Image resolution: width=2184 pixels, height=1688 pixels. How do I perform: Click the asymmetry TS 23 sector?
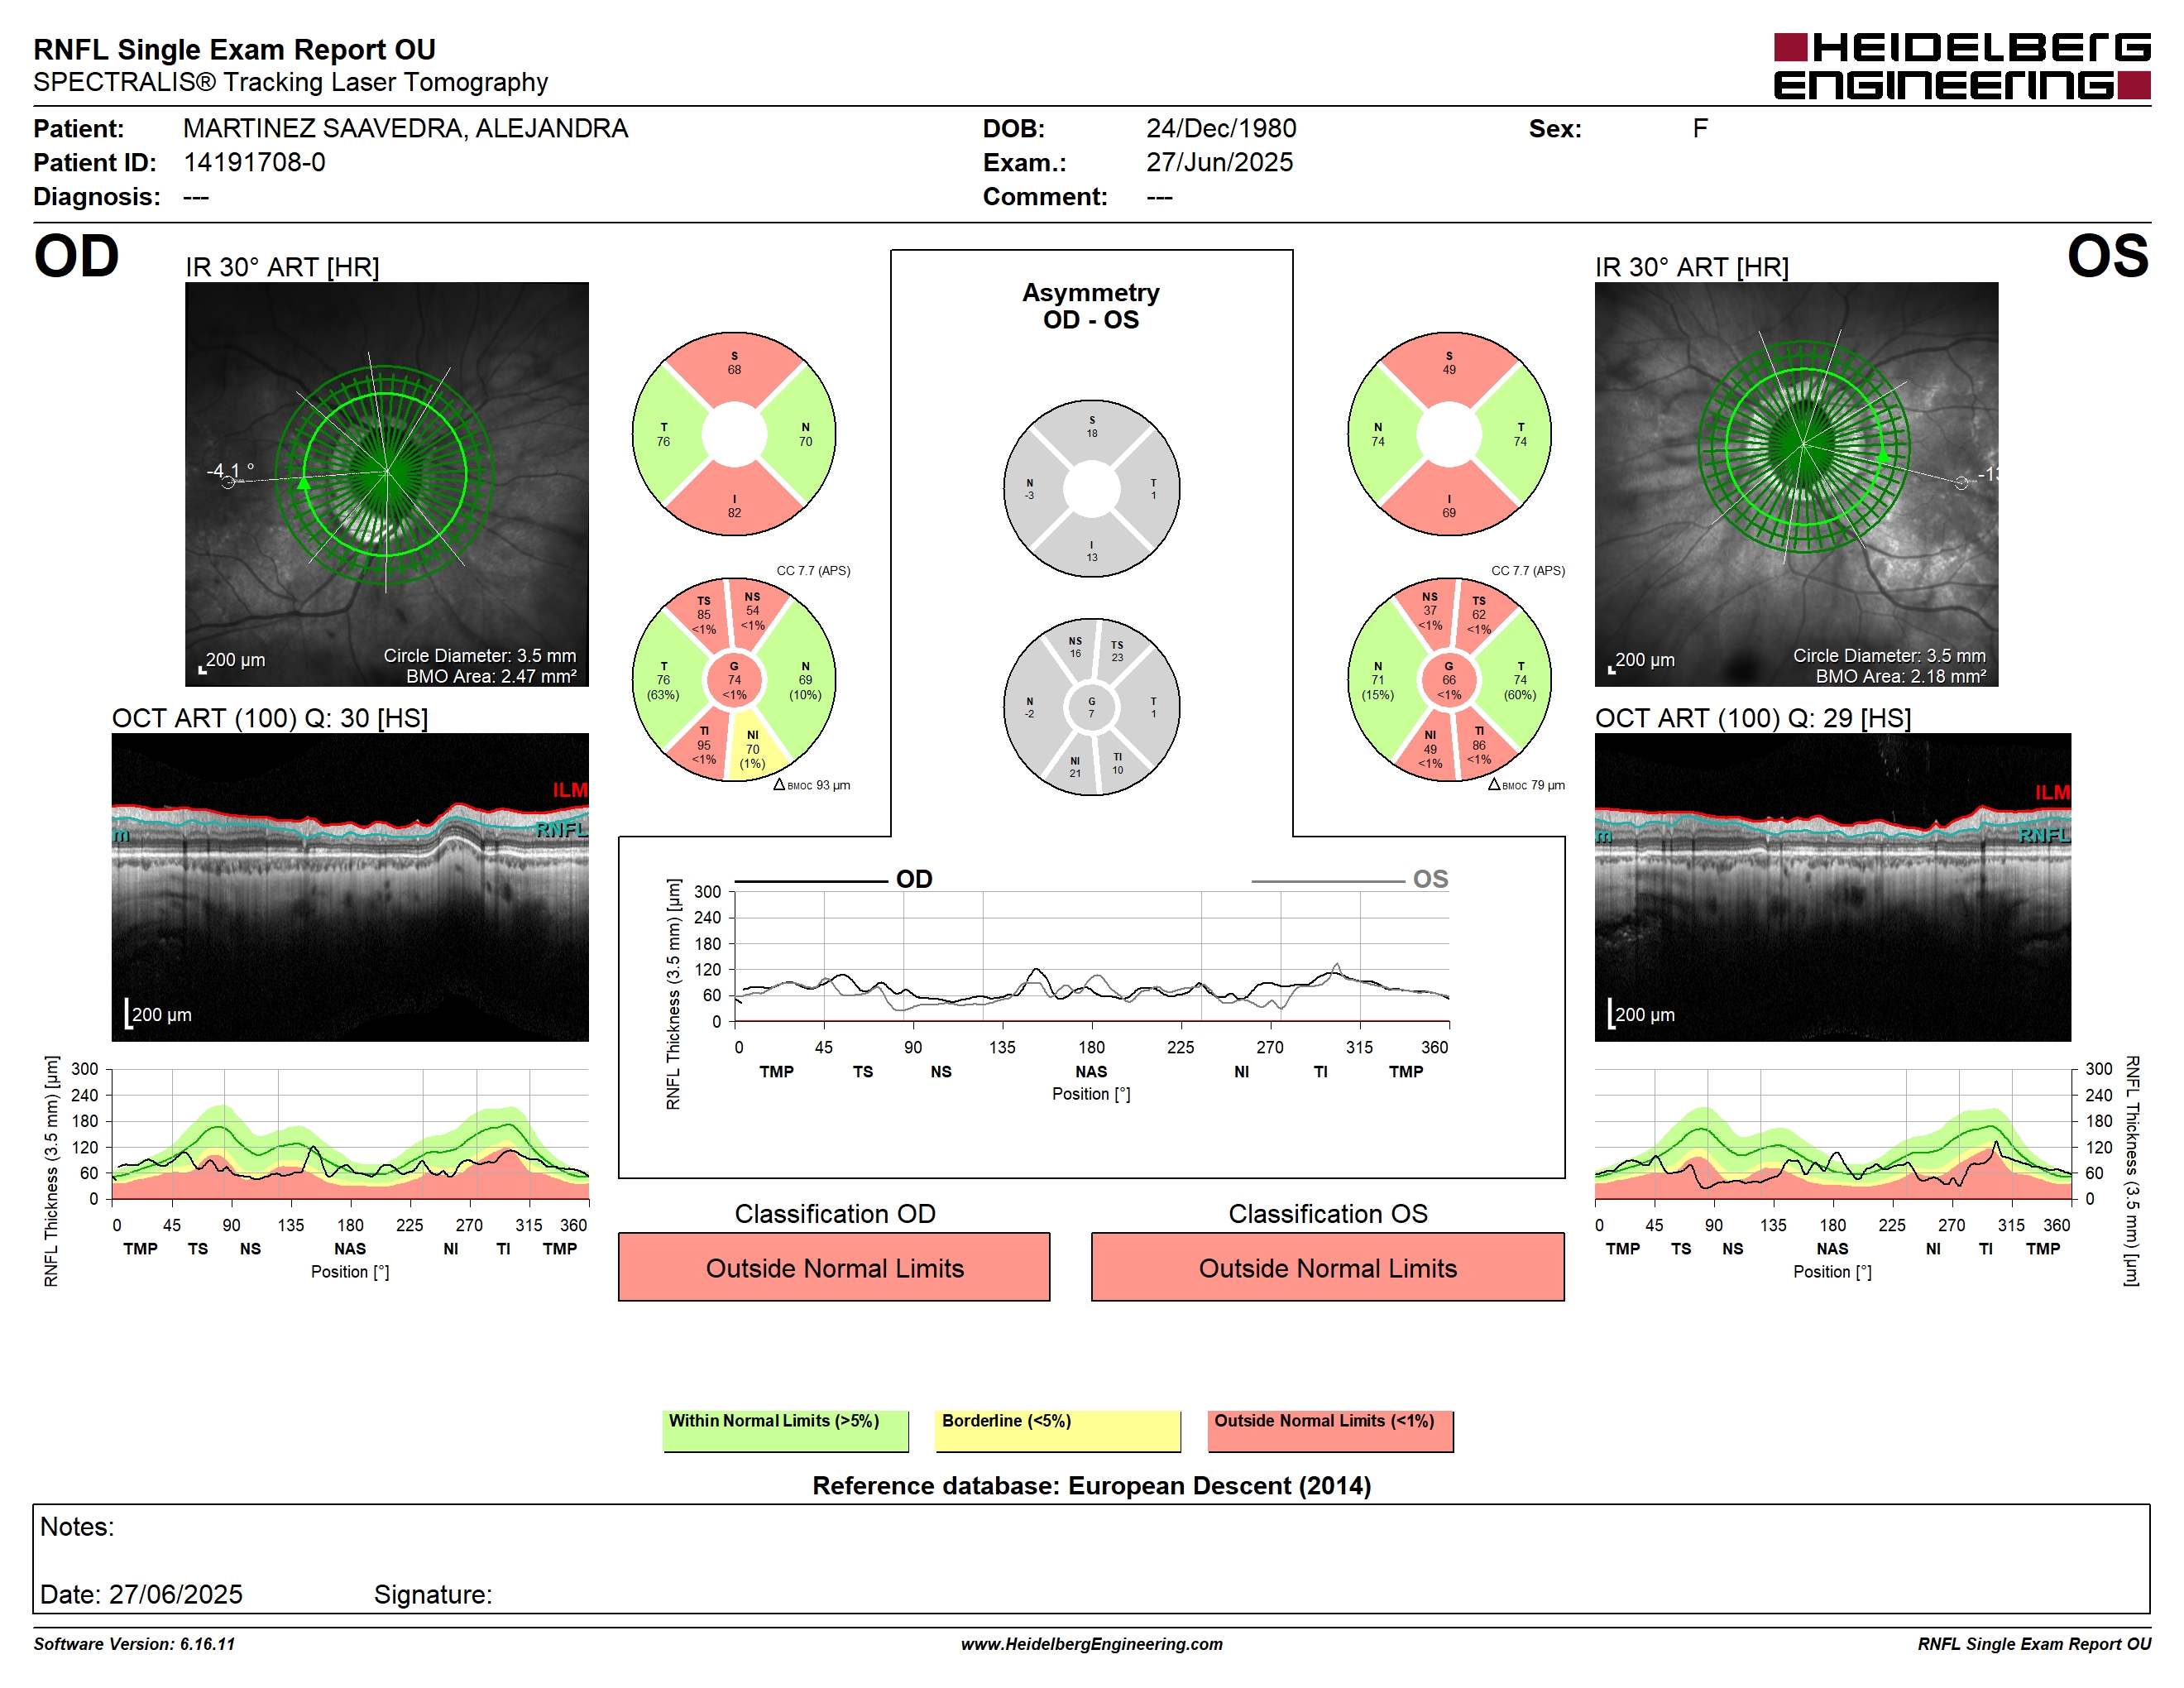coord(1117,651)
